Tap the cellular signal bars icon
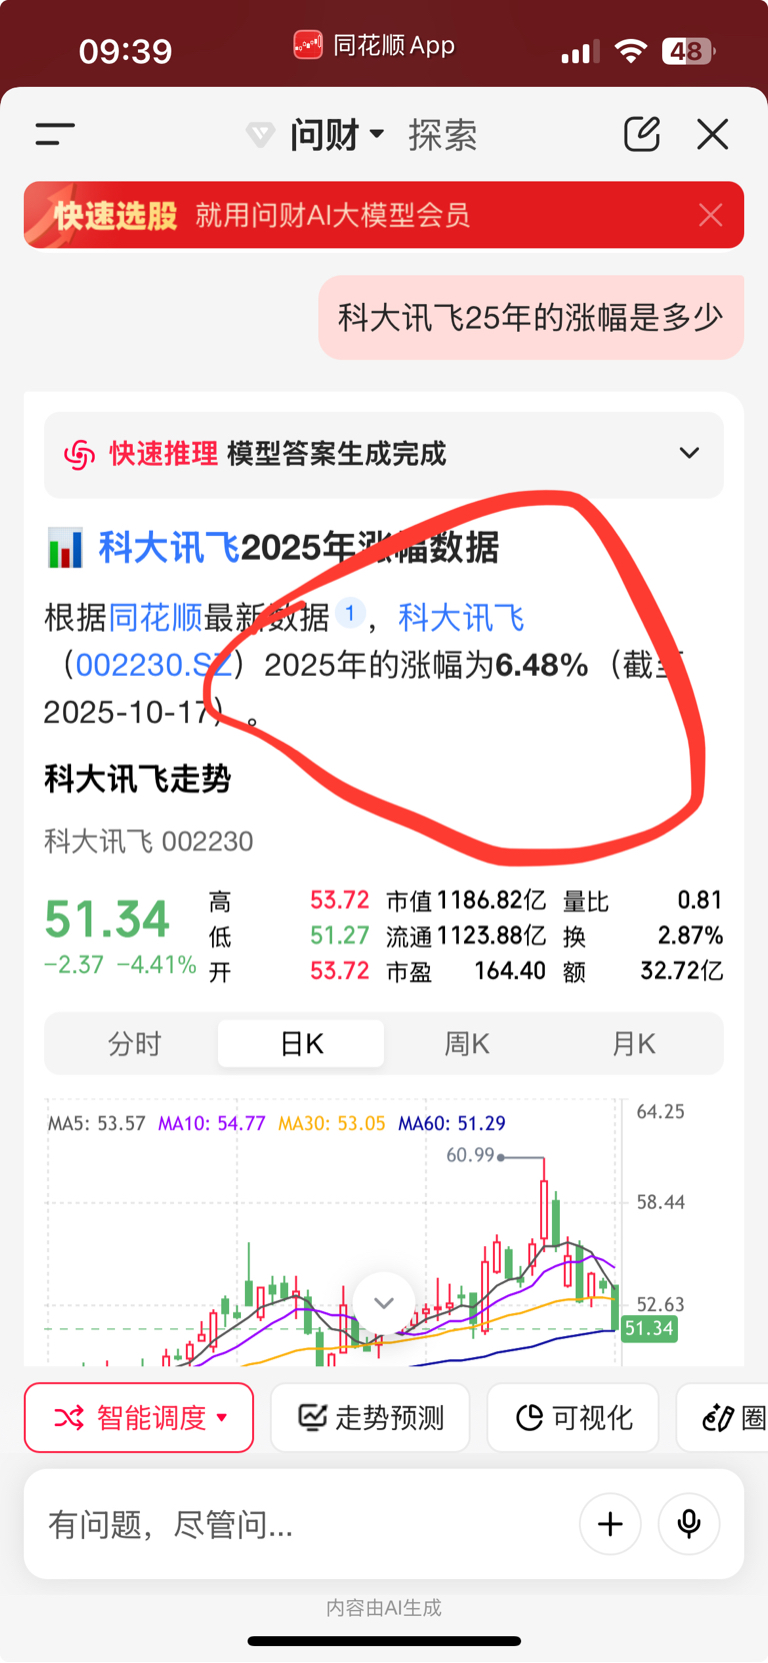The height and width of the screenshot is (1663, 768). click(x=580, y=52)
